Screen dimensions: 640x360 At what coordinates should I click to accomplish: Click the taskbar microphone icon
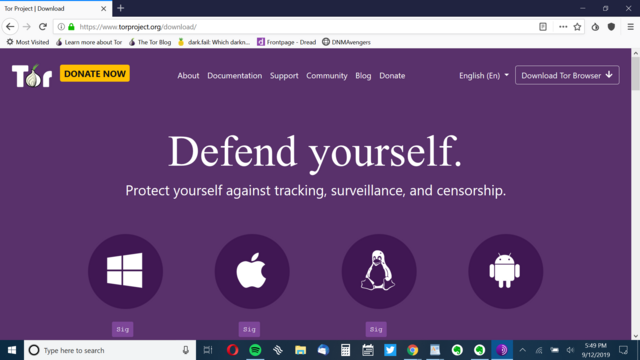pos(186,350)
